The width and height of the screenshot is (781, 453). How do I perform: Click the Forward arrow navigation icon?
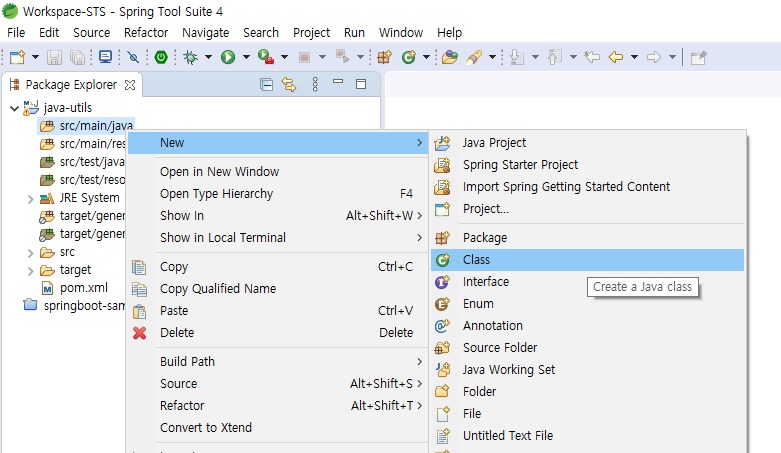(x=653, y=57)
